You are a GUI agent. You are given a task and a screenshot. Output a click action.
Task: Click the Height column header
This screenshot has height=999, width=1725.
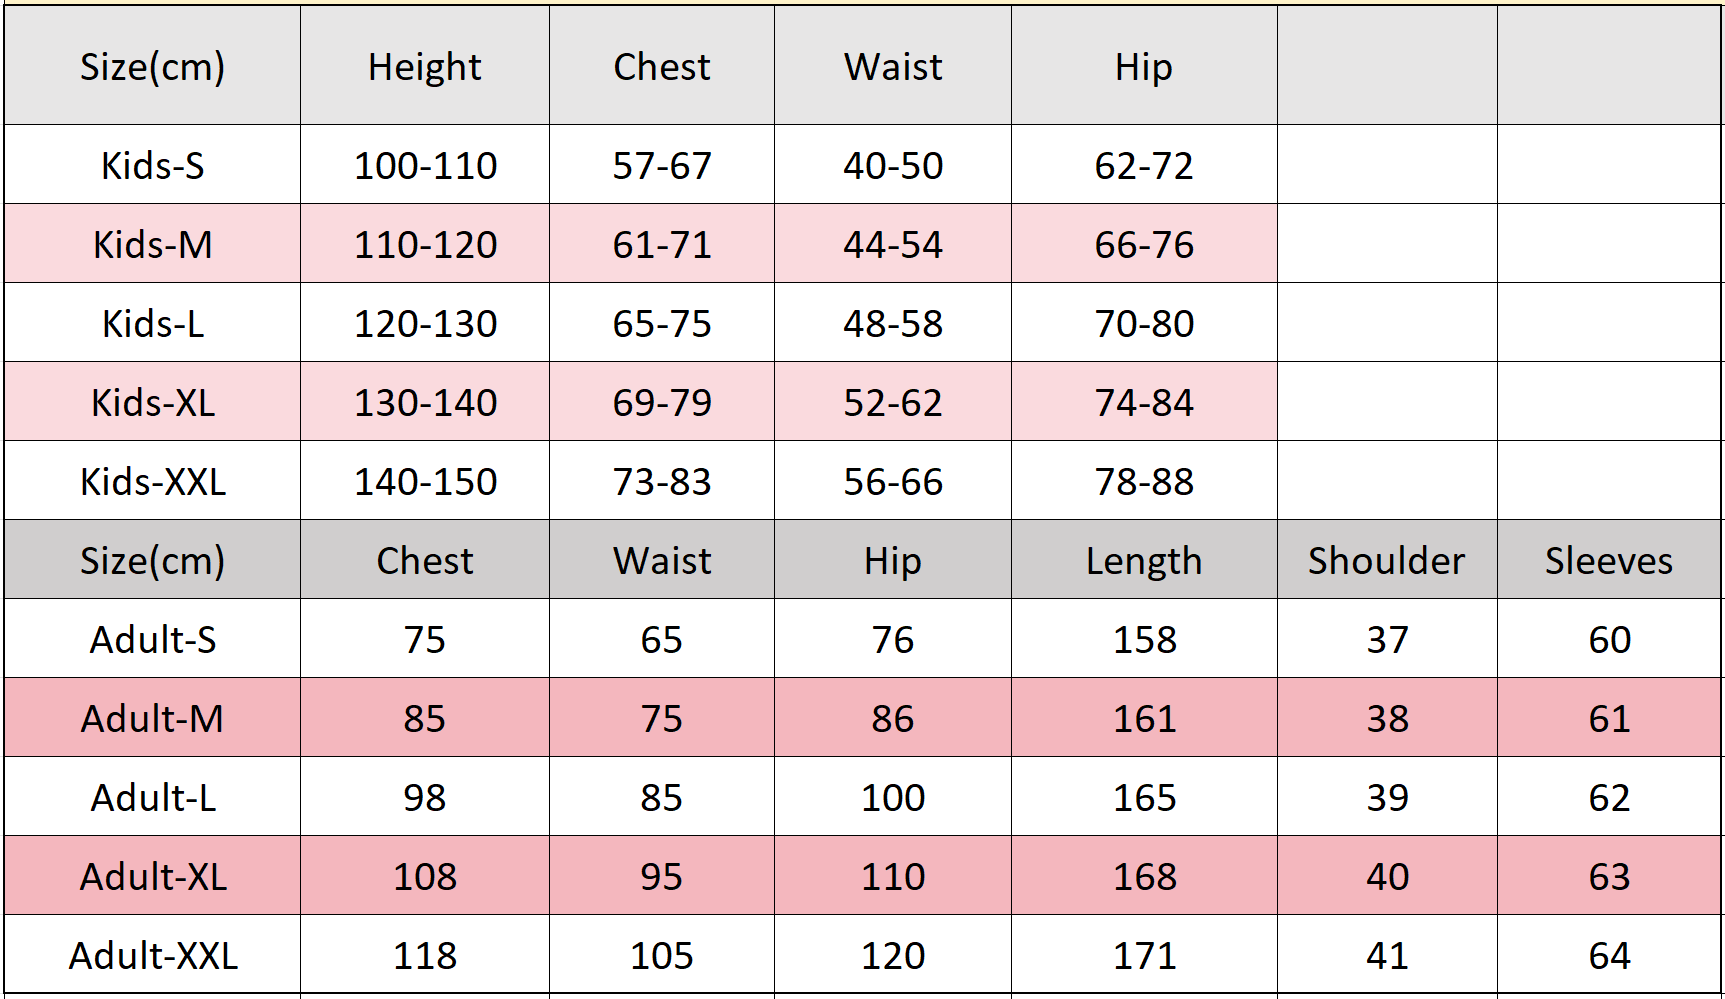425,66
